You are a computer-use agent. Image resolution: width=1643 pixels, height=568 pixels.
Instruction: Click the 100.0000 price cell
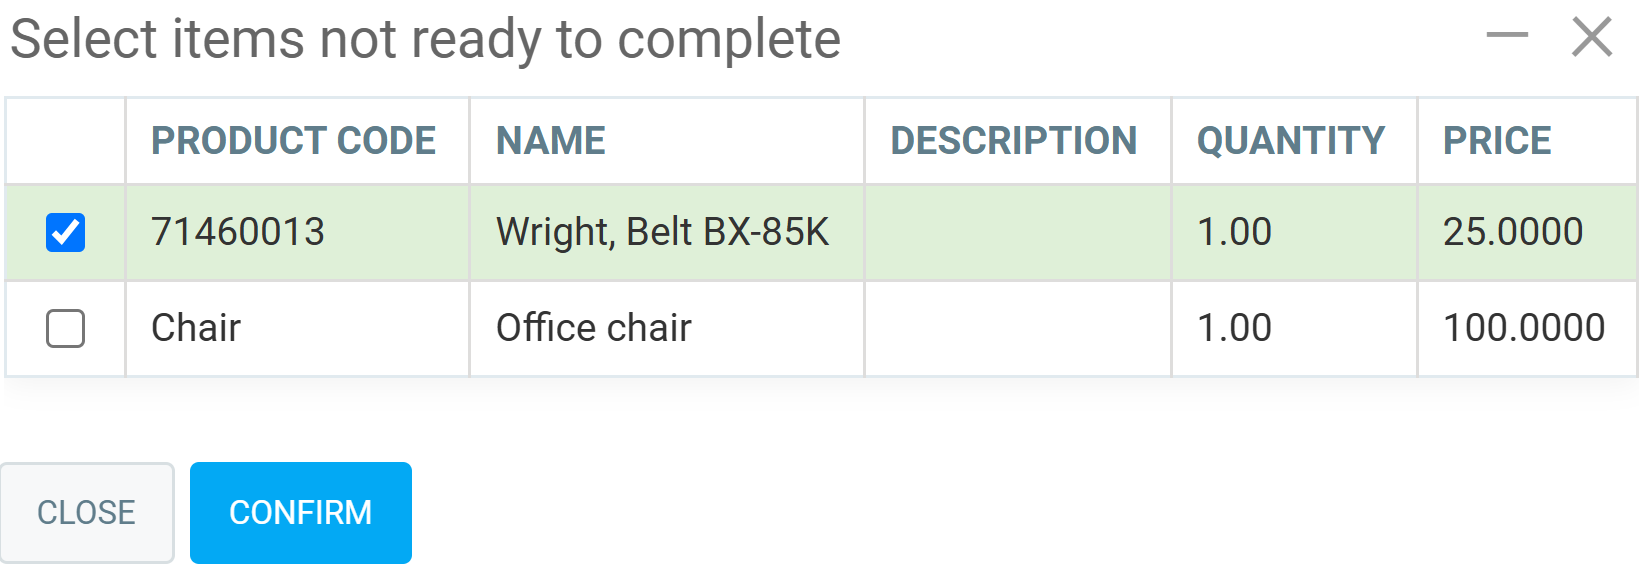1523,329
